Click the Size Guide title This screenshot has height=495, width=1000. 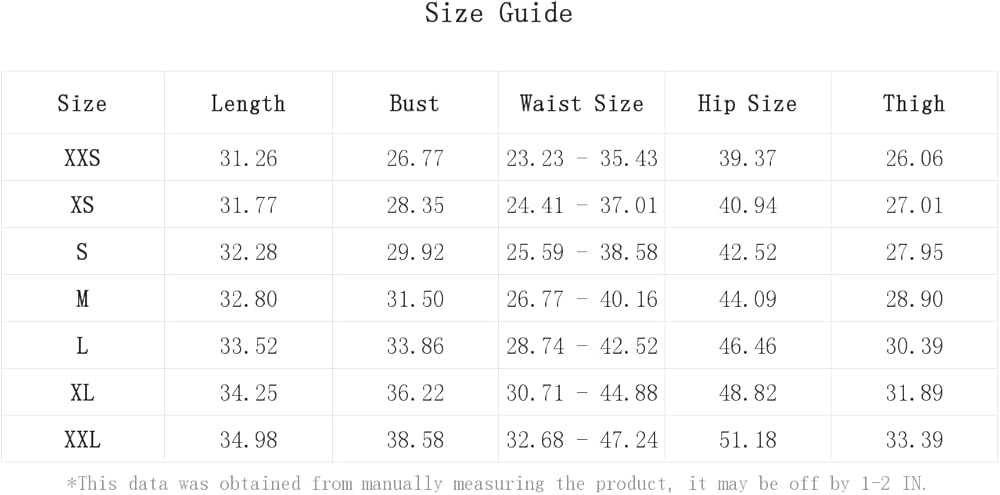coord(499,14)
